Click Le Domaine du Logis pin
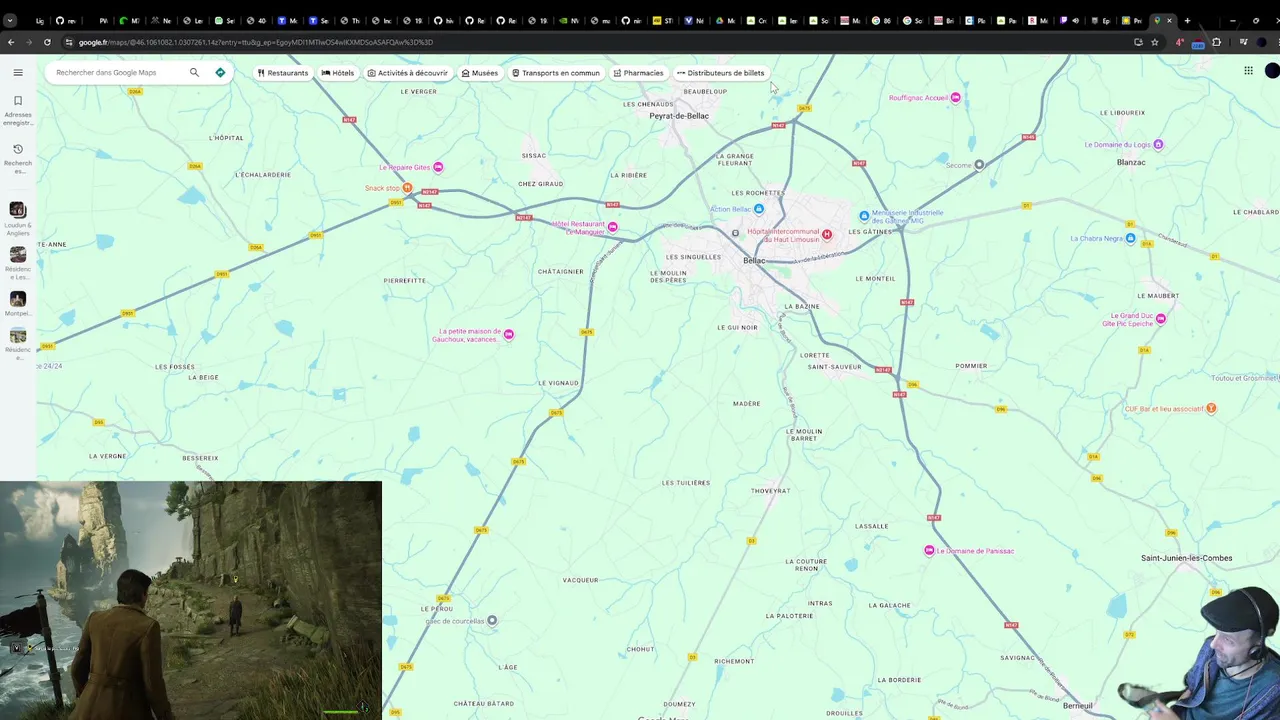Screen dimensions: 1280x720 click(1159, 144)
